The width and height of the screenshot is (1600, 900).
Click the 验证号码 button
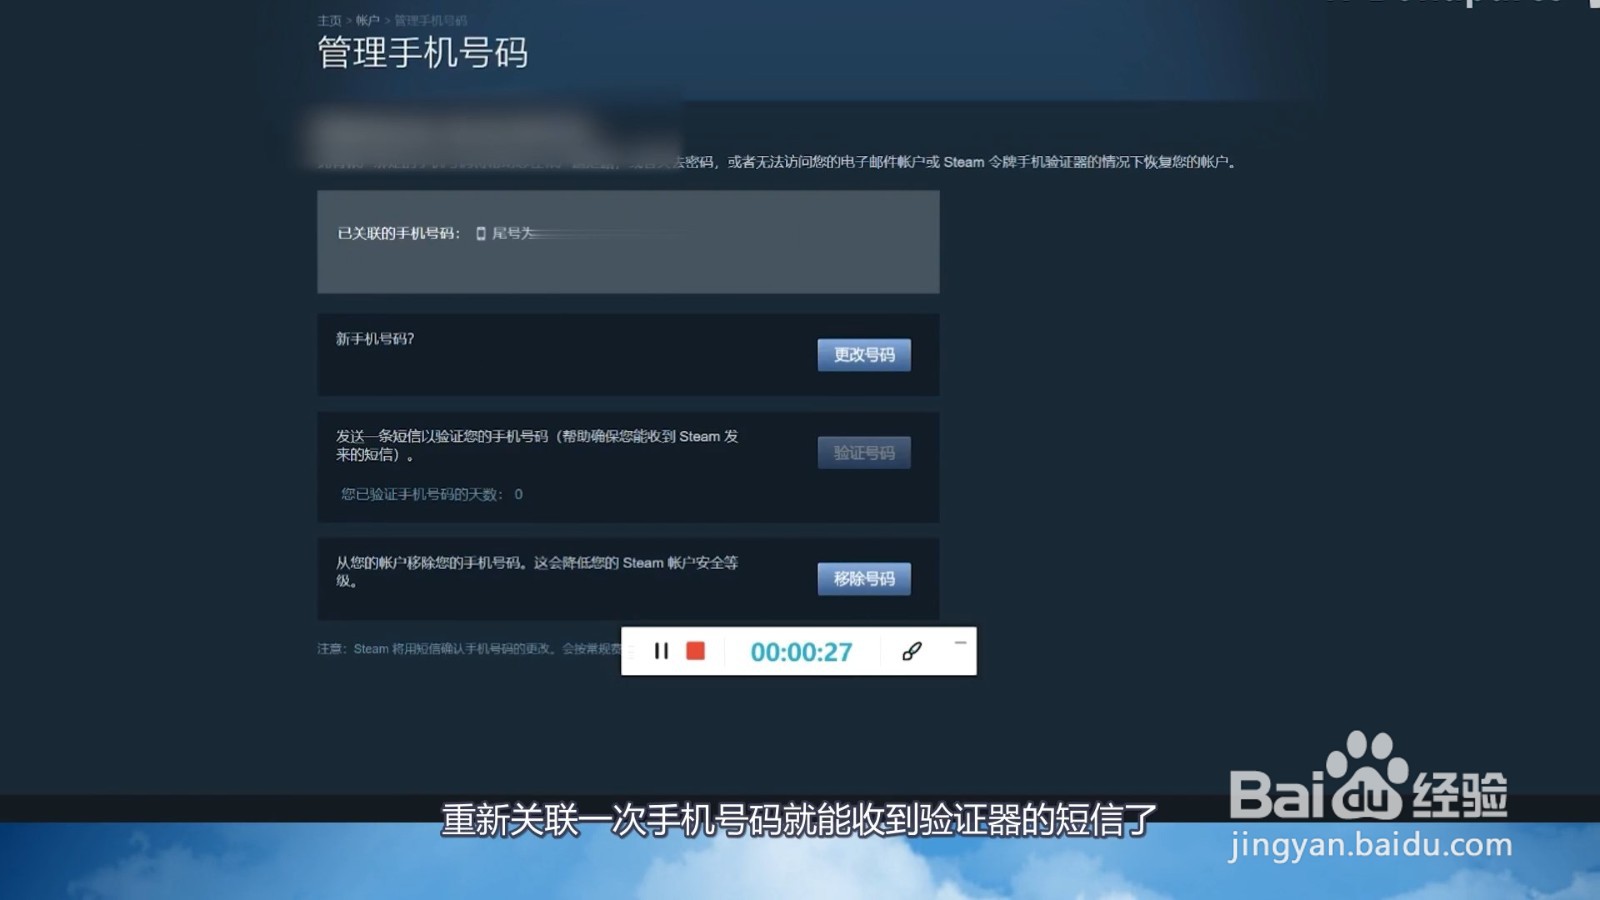pyautogui.click(x=864, y=453)
